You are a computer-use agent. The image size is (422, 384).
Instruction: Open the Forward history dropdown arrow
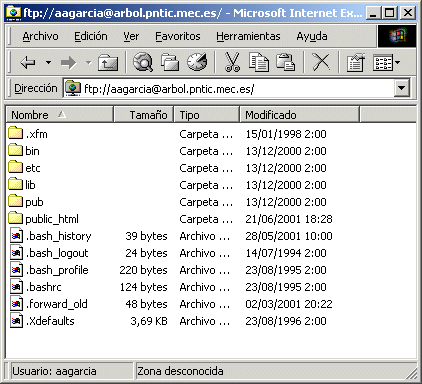[x=89, y=62]
